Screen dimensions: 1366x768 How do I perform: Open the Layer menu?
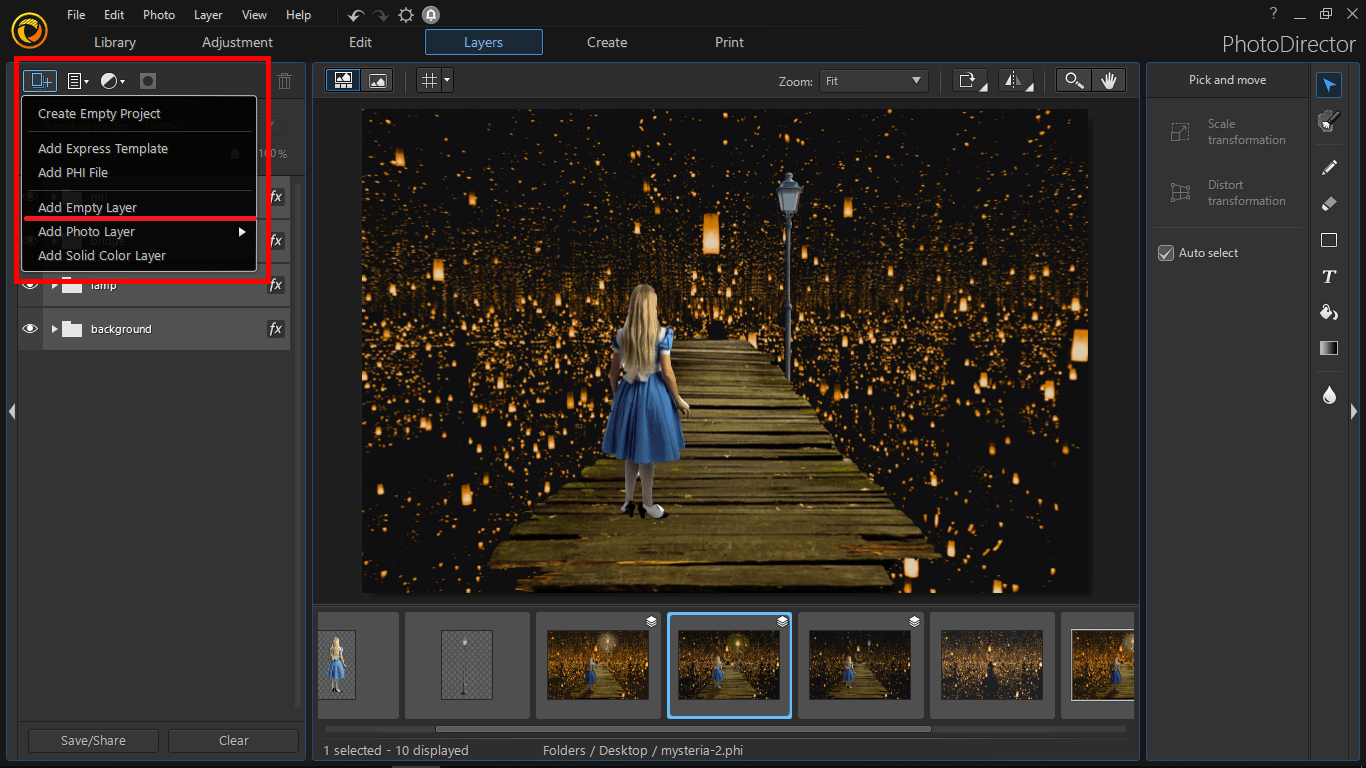[208, 15]
